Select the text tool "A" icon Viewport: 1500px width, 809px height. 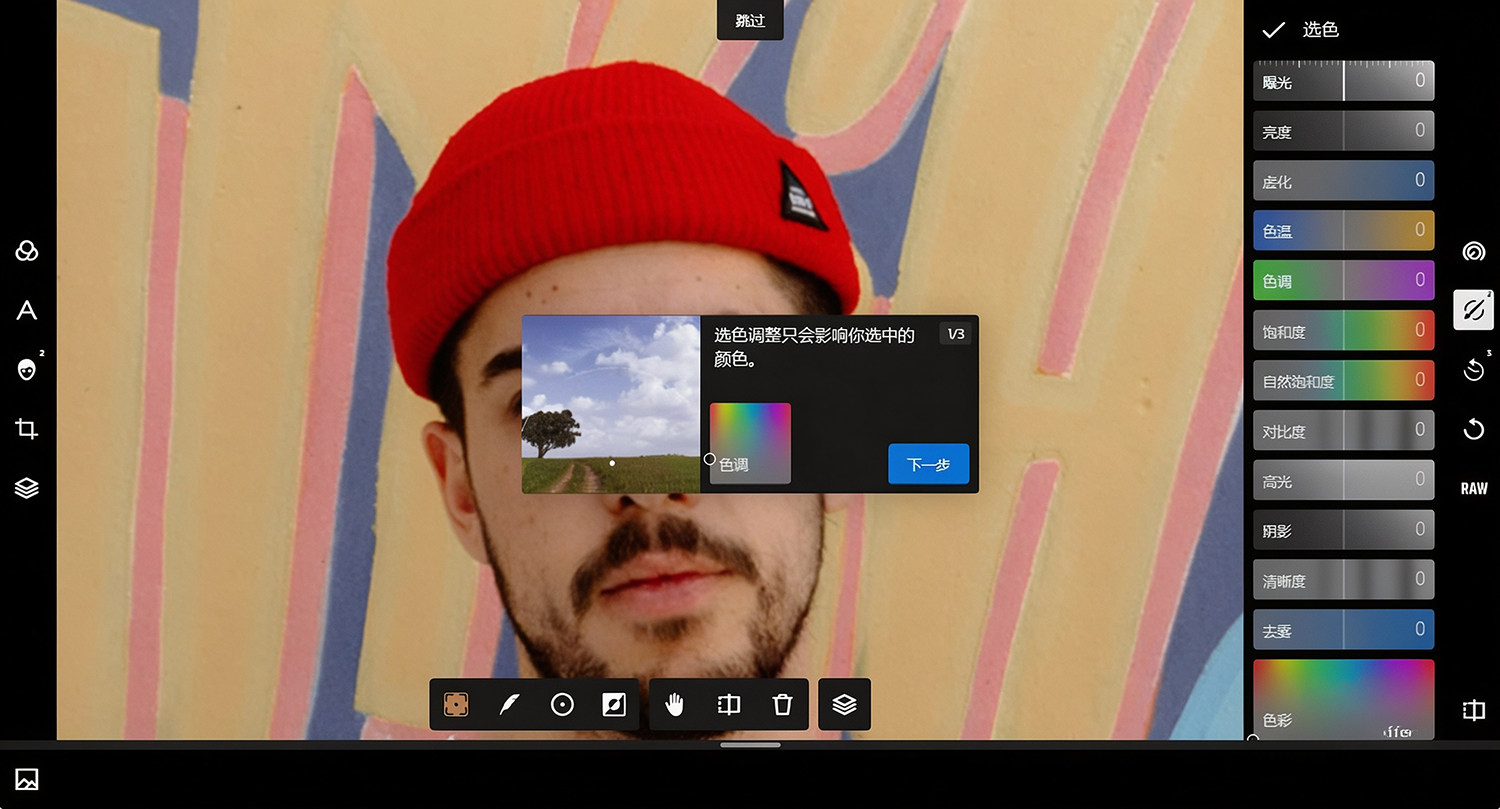pyautogui.click(x=27, y=310)
